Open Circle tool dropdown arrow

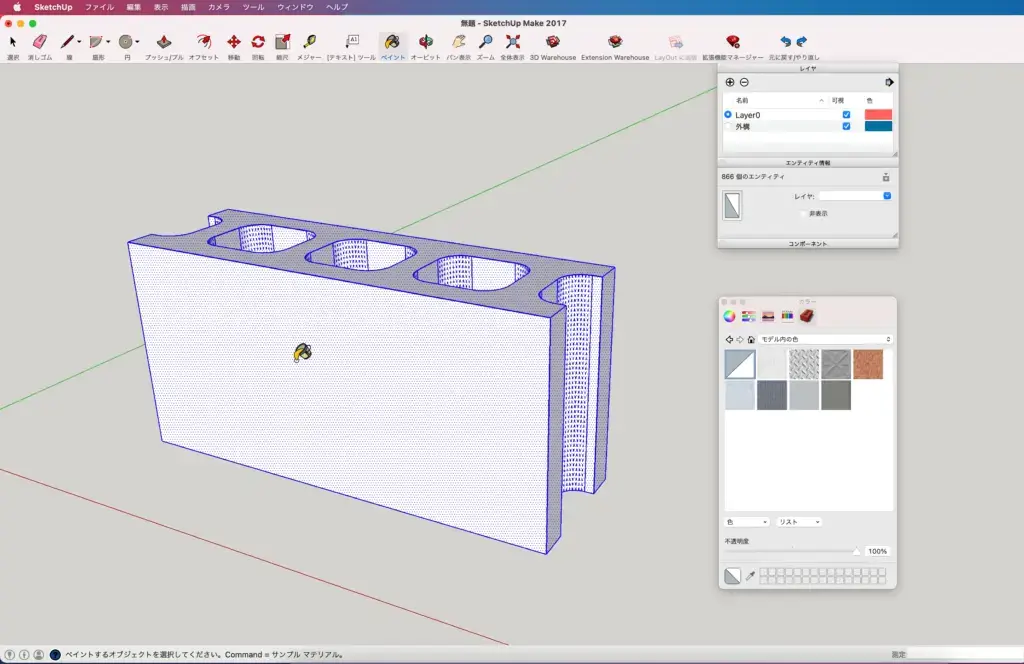[x=137, y=42]
